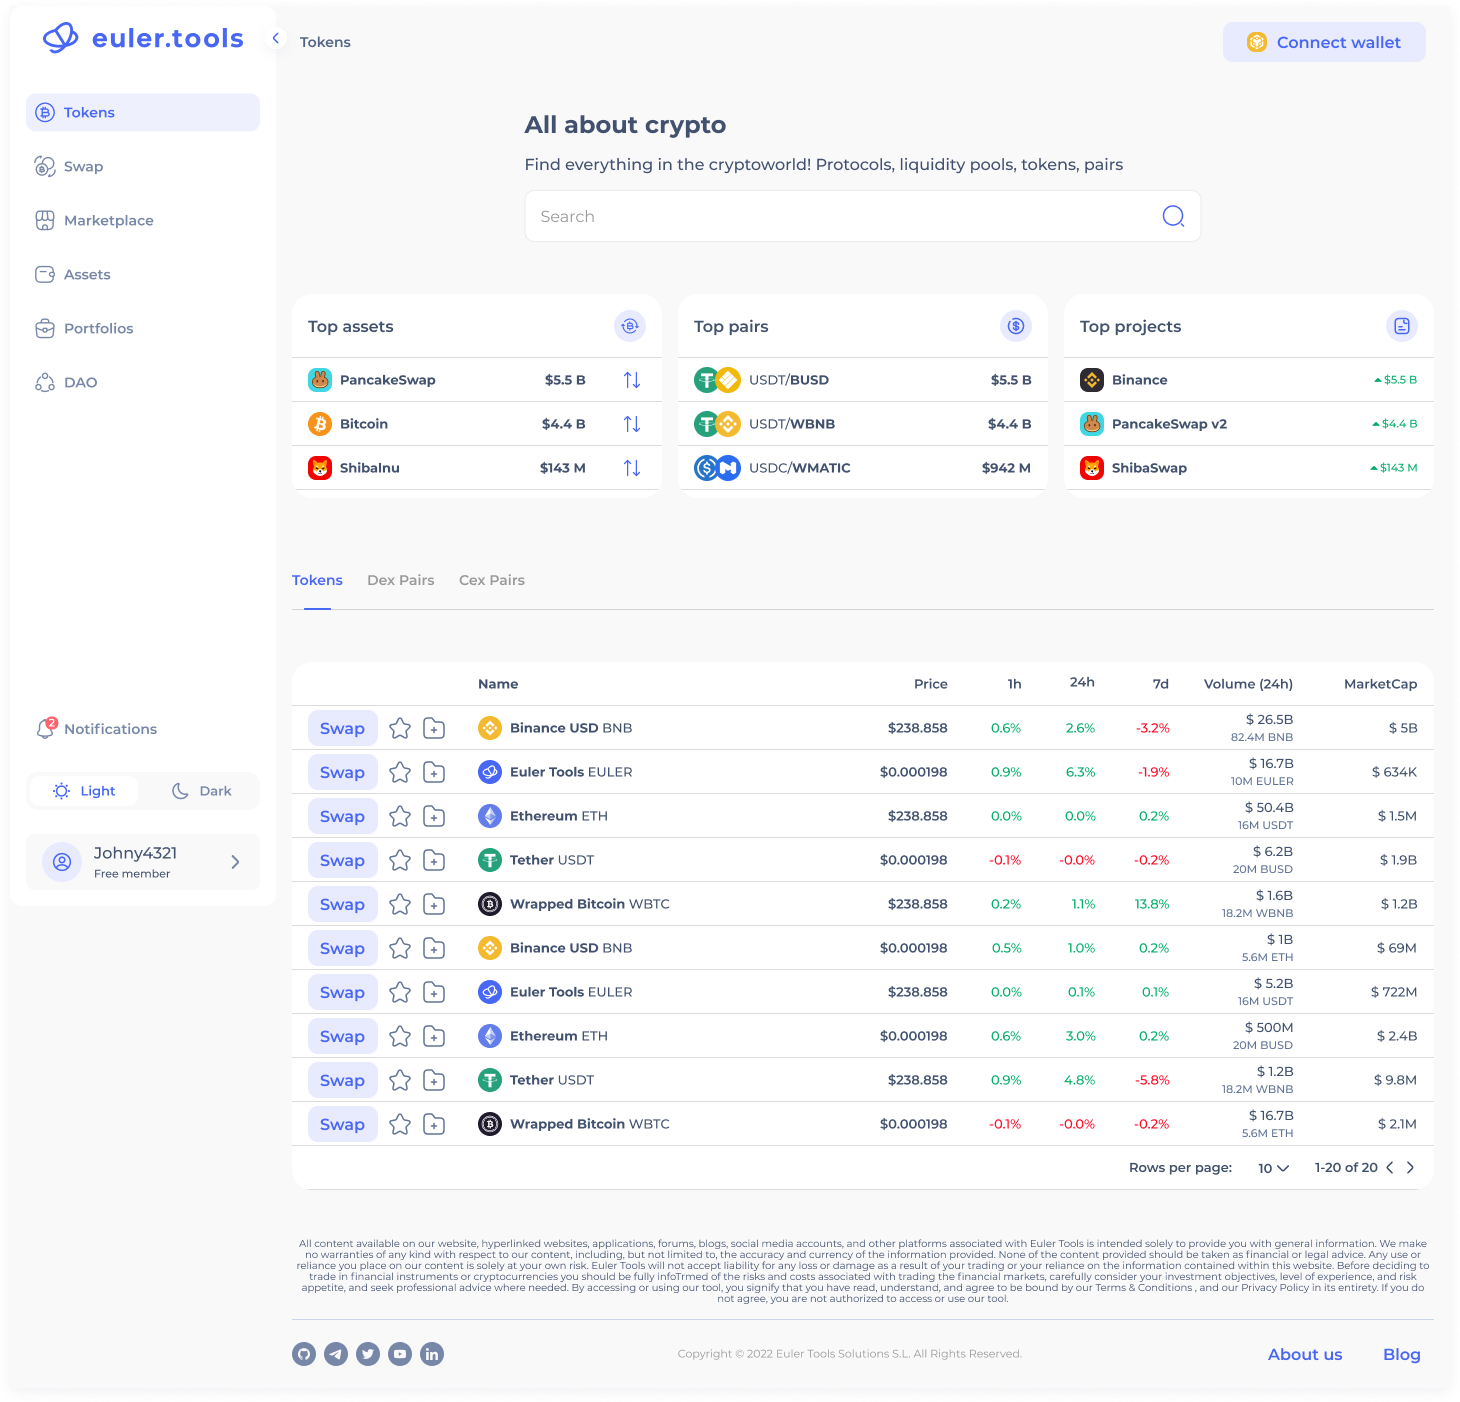Open the USDT/BUSD top pair
Viewport: 1460px width, 1402px height.
click(x=862, y=380)
